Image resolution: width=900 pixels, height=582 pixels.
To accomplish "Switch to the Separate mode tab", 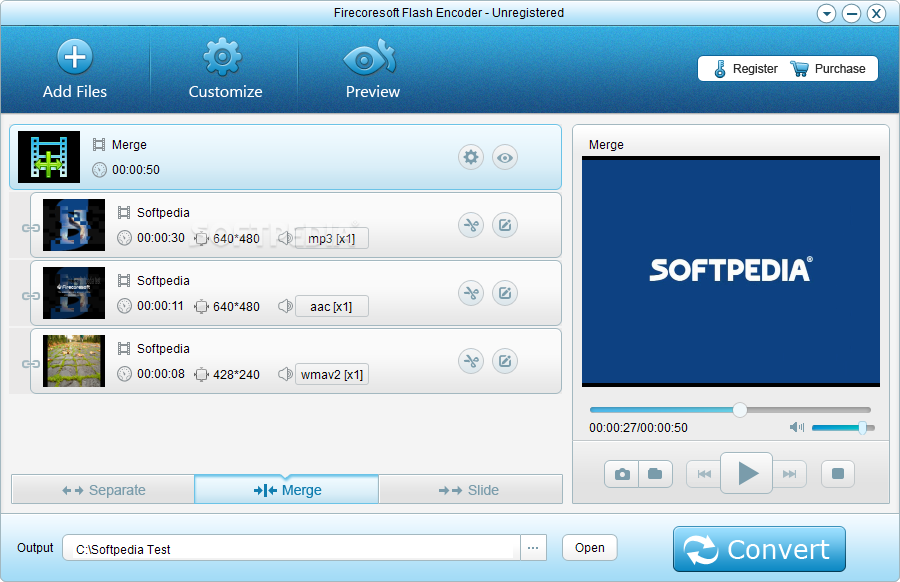I will [103, 490].
